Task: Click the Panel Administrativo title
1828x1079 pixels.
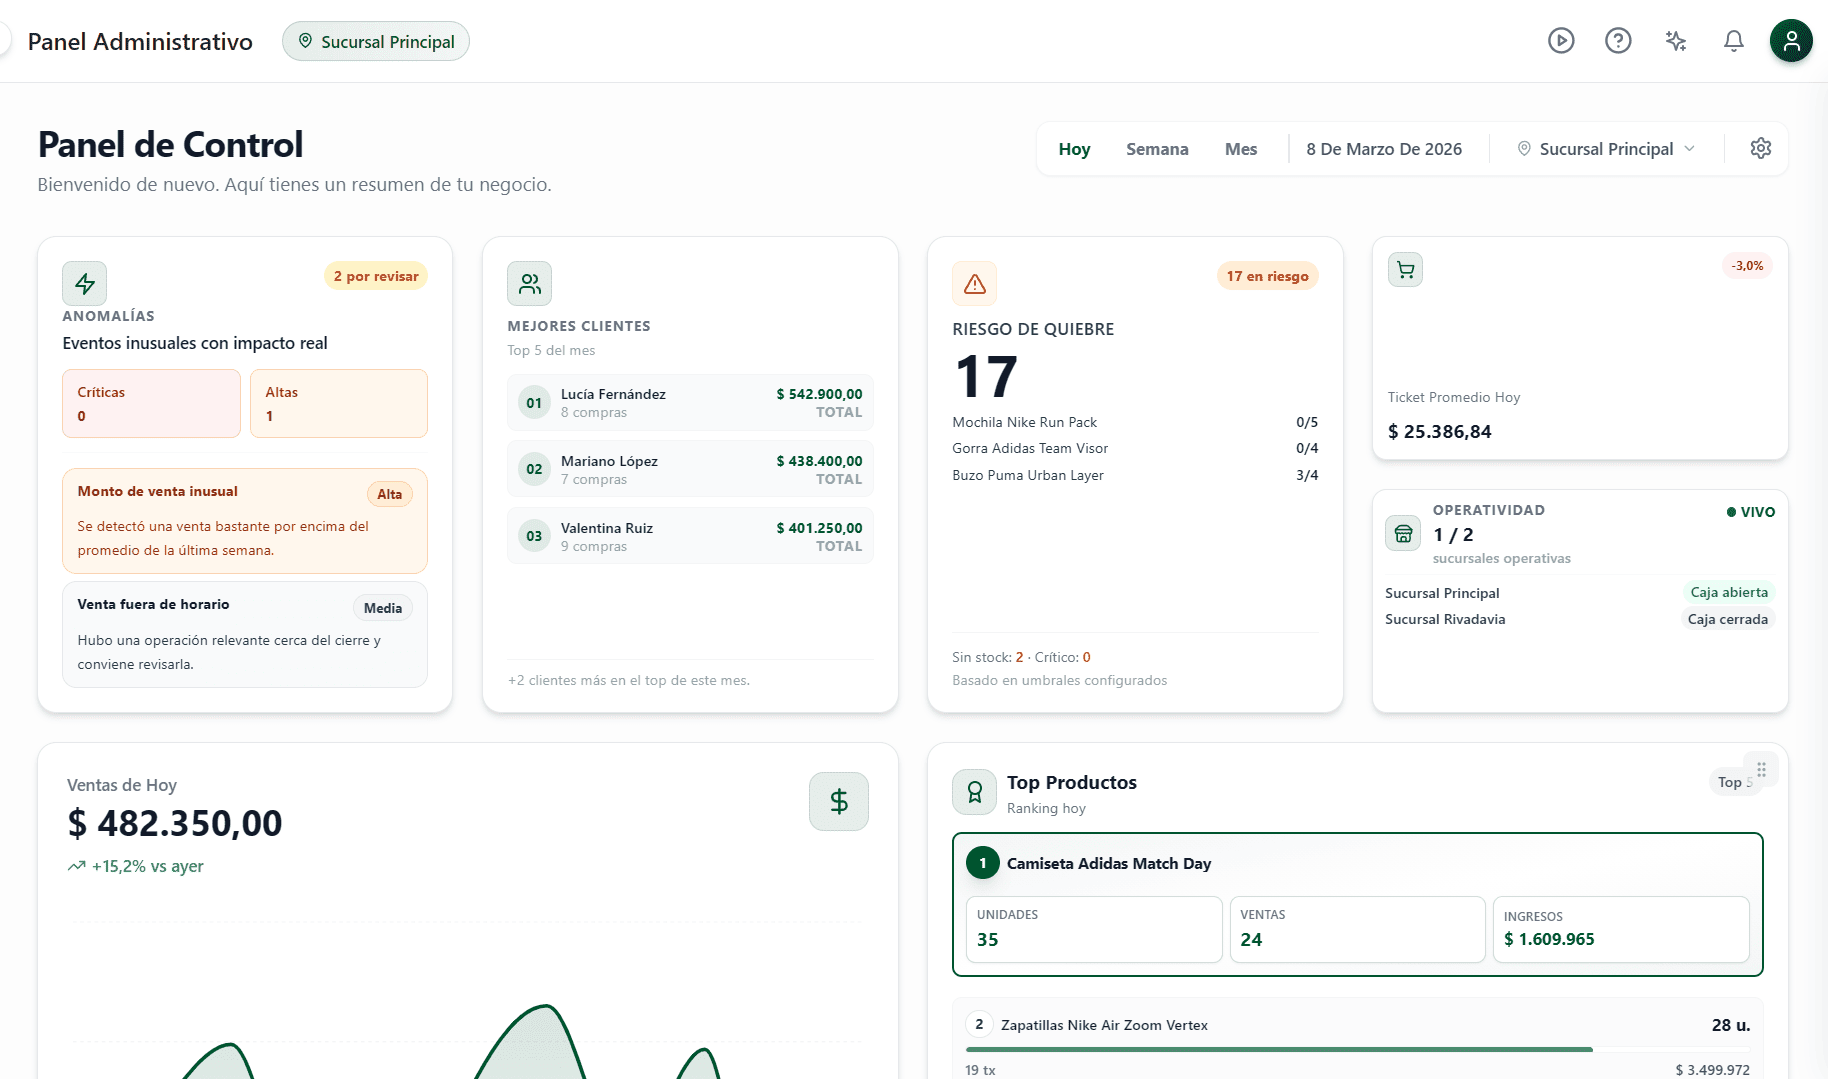Action: point(140,41)
